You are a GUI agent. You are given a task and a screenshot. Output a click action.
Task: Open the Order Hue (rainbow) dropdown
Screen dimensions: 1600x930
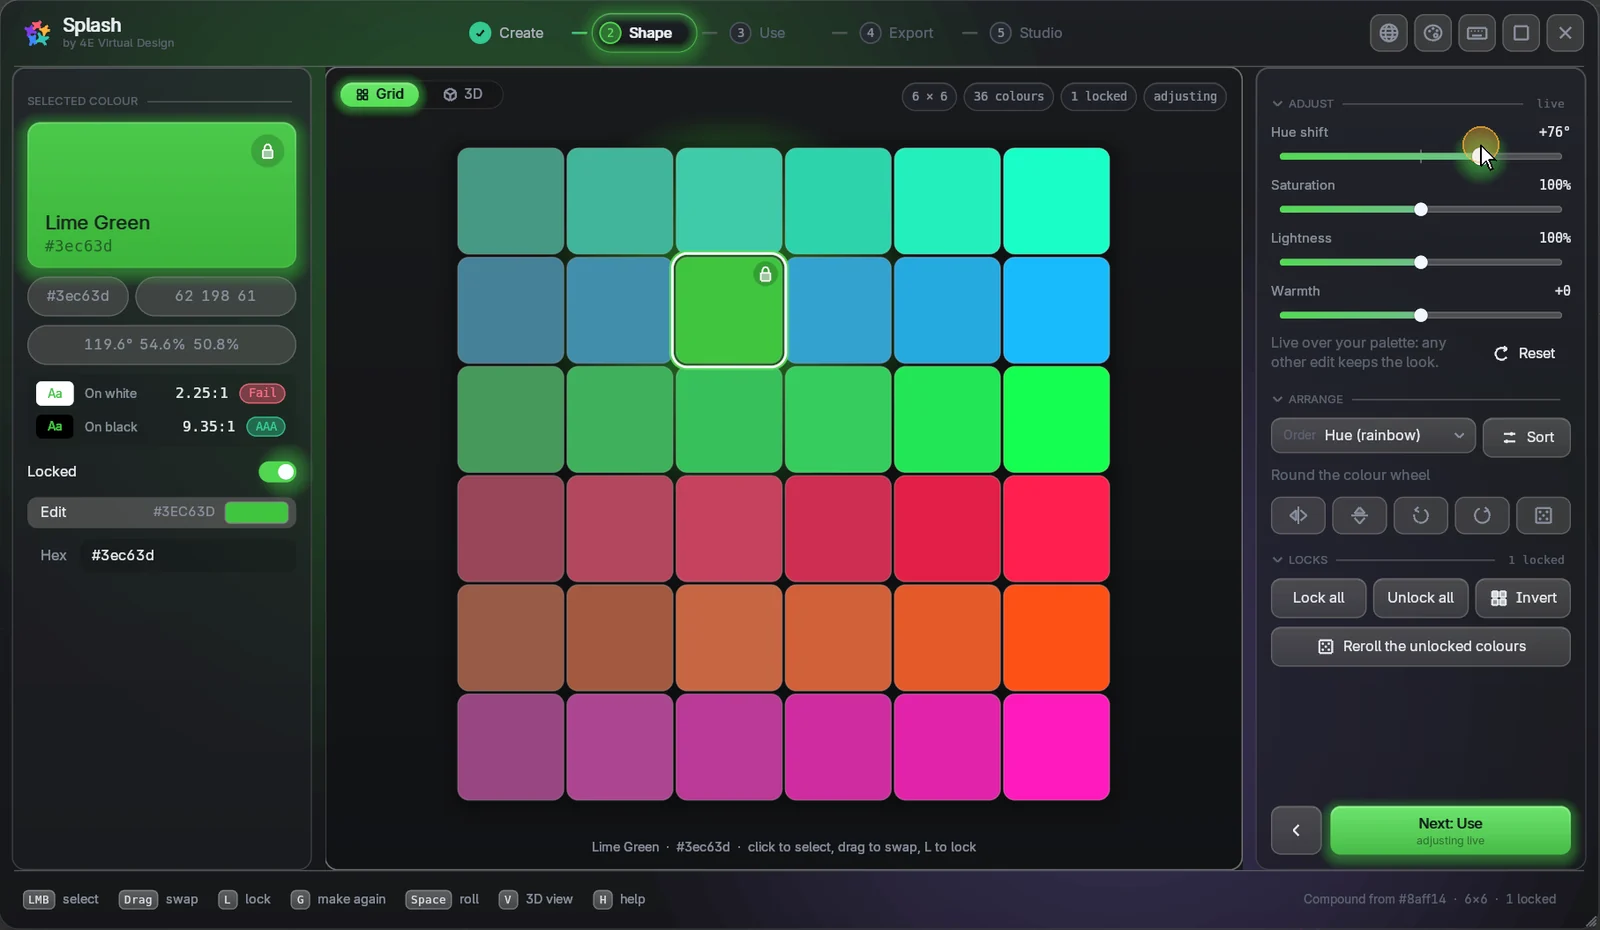pyautogui.click(x=1373, y=436)
